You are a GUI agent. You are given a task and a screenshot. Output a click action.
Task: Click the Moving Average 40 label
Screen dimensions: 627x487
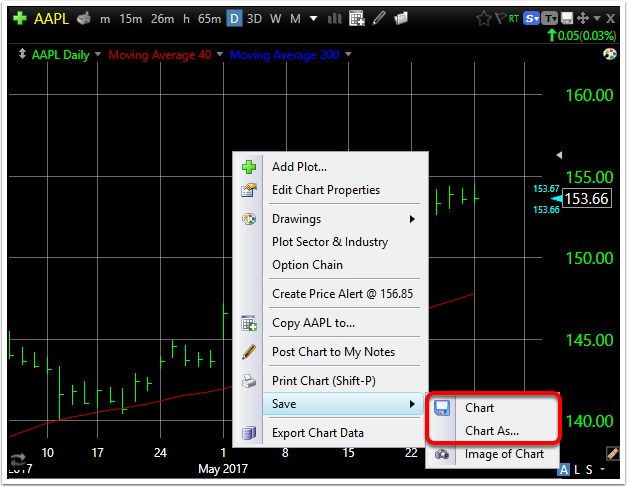(x=160, y=55)
